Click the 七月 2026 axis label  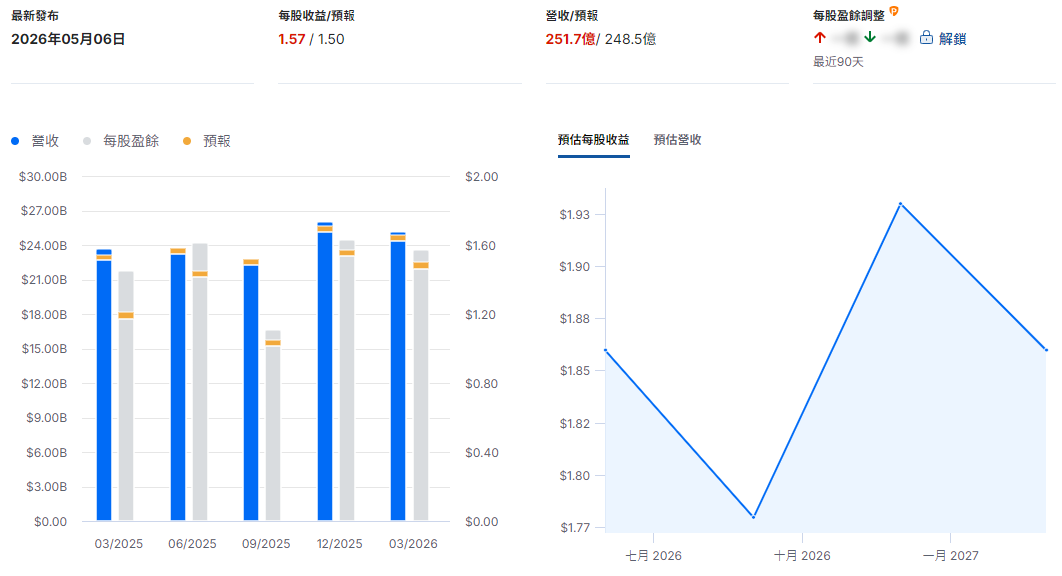[x=654, y=556]
